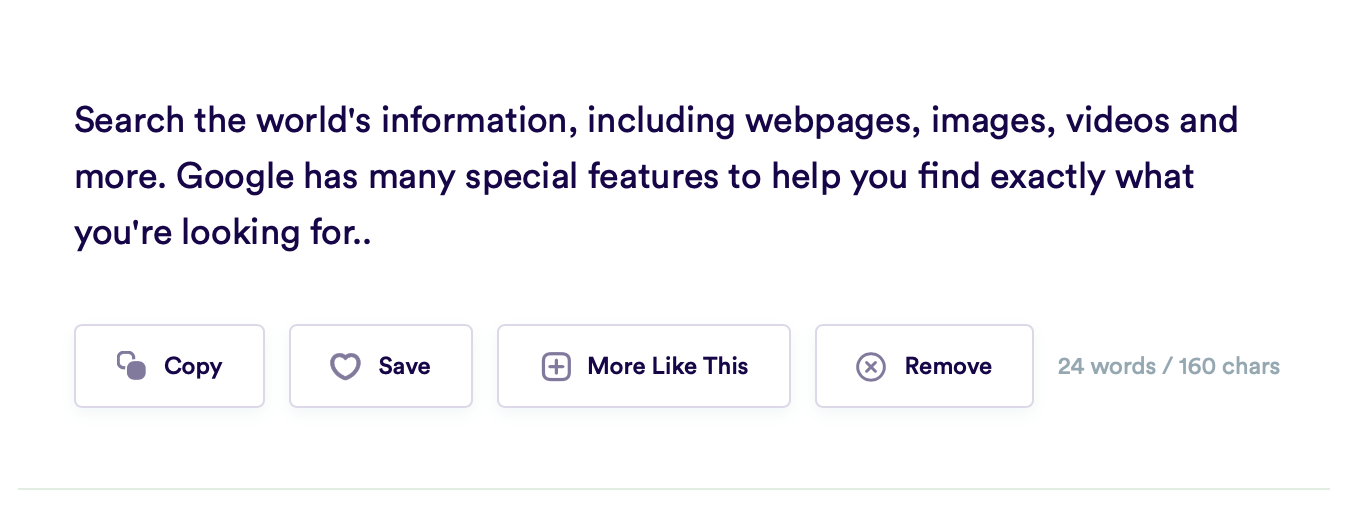Click the "Copy" label text
The height and width of the screenshot is (506, 1360).
[193, 367]
